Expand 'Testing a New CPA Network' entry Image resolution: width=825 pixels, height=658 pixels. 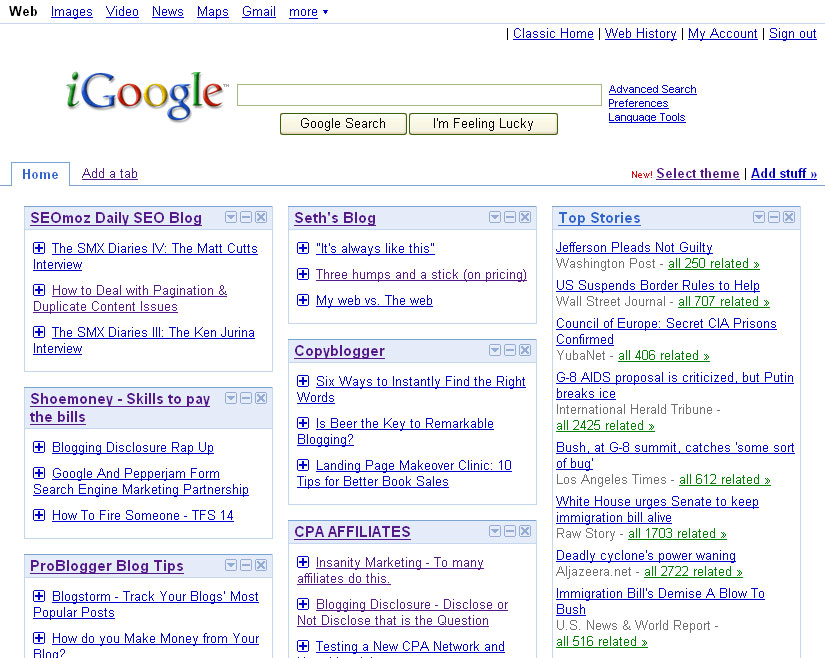[x=303, y=646]
